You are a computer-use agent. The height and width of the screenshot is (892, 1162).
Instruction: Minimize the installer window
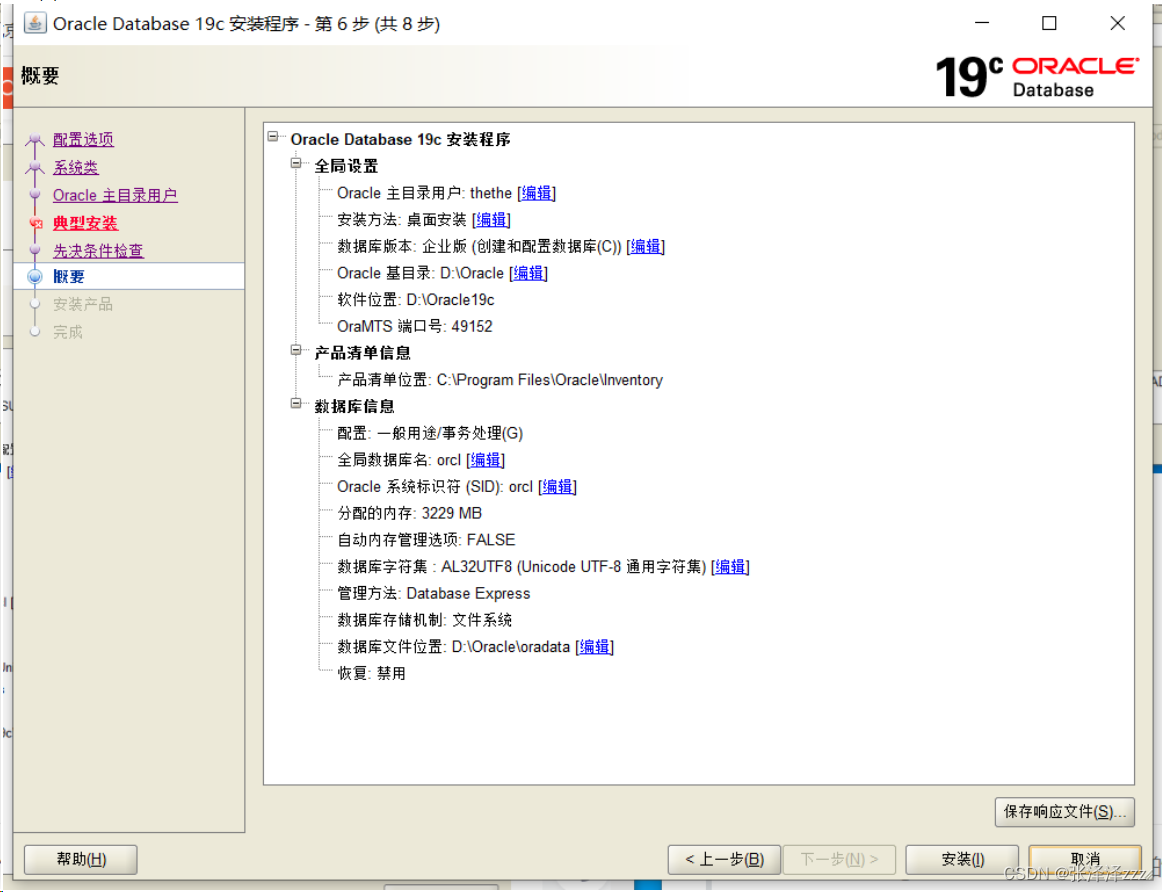(x=982, y=23)
